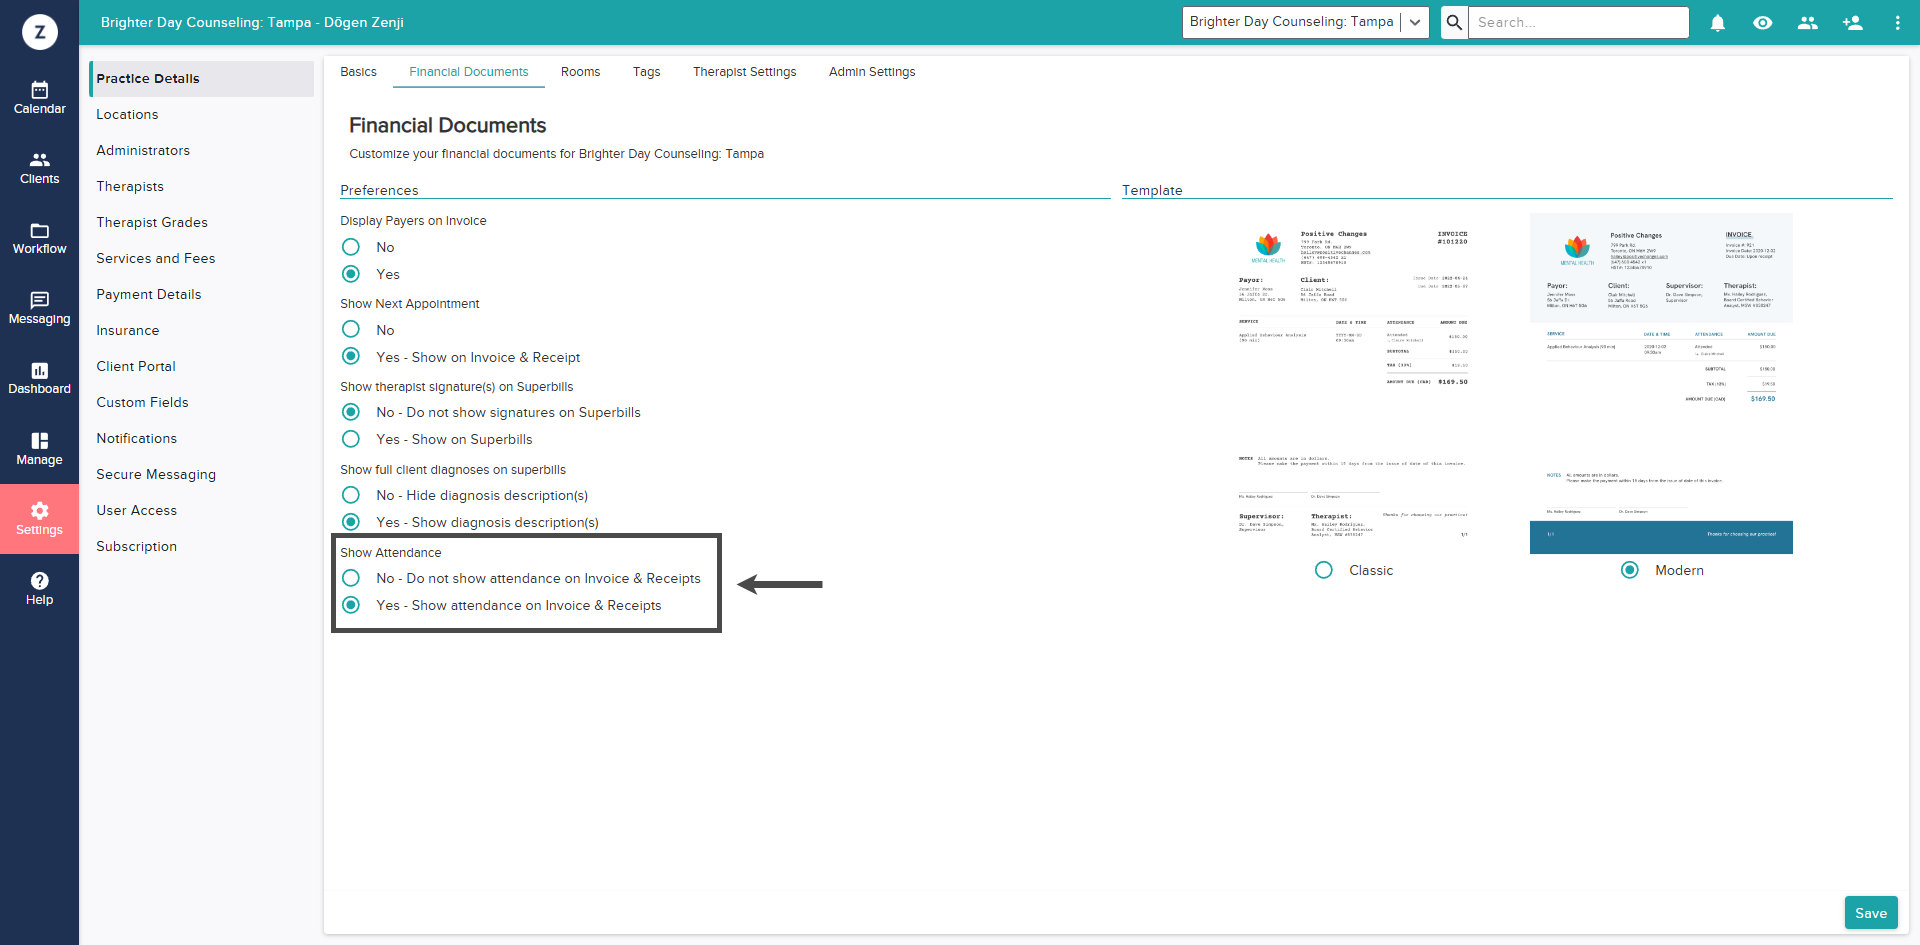Switch to the Financial Documents tab

coord(468,72)
